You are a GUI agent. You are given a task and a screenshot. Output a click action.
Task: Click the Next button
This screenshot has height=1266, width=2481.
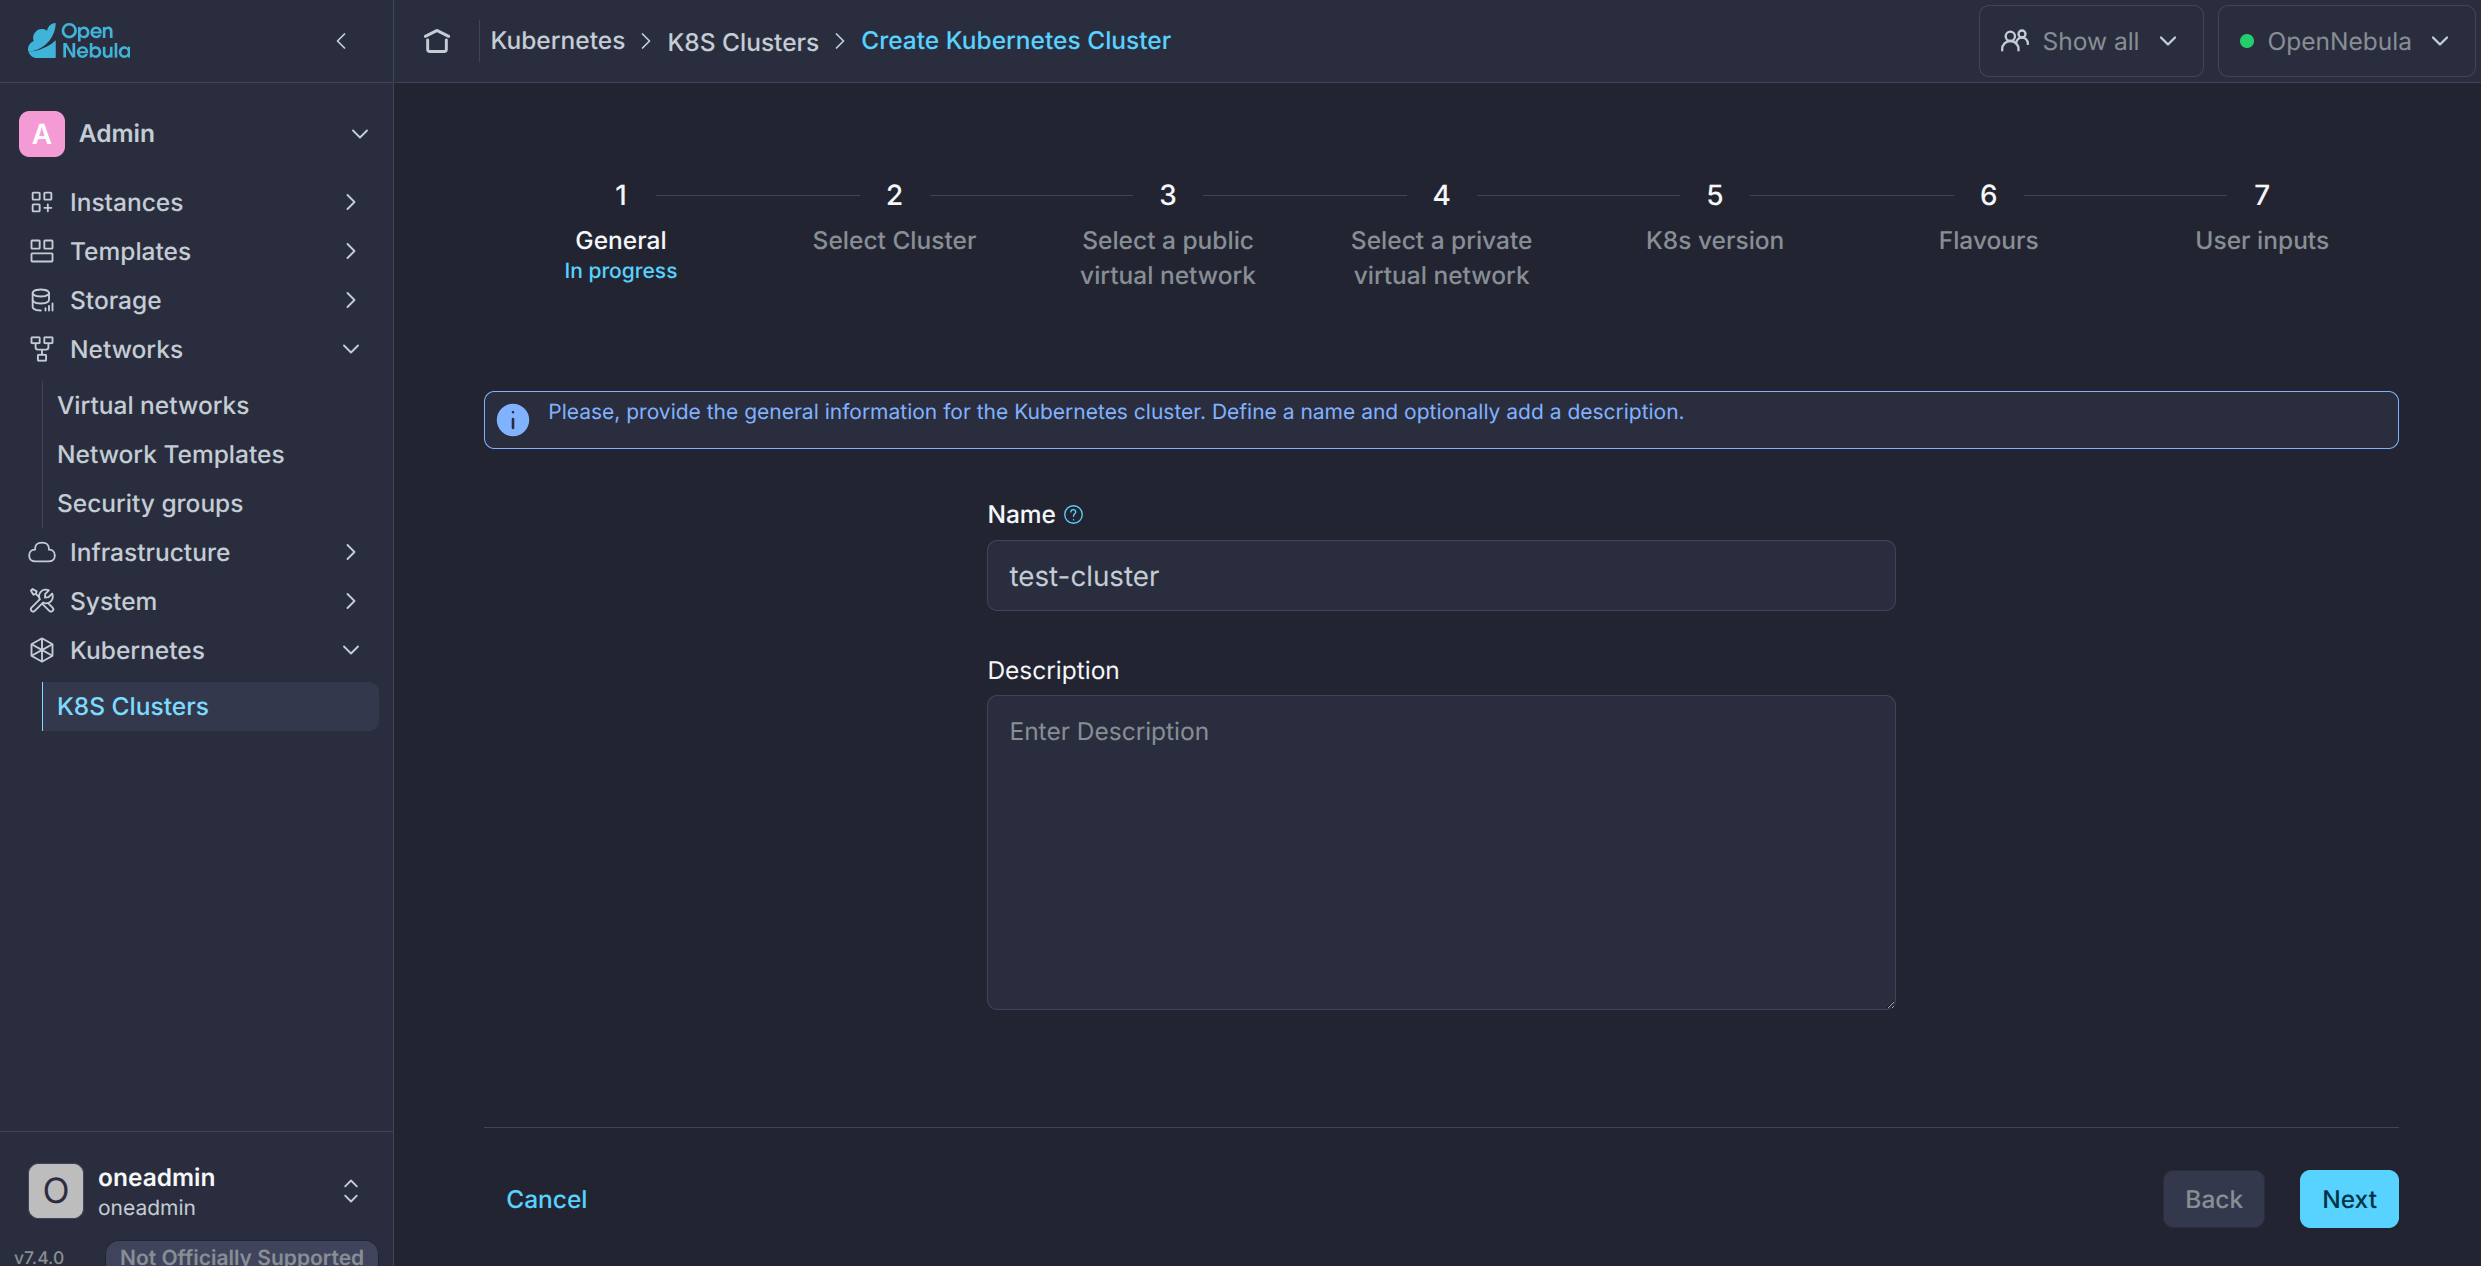[2349, 1199]
